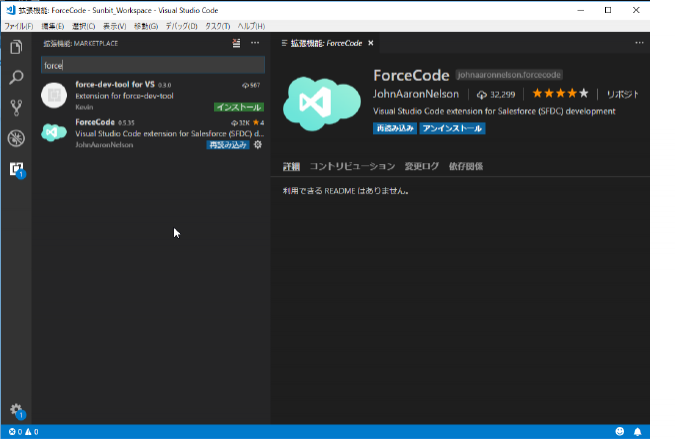Open the 選択(C) menu
This screenshot has height=439, width=675.
[84, 26]
